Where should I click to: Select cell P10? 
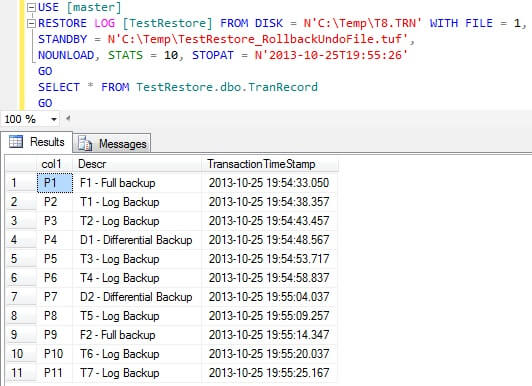click(x=55, y=354)
